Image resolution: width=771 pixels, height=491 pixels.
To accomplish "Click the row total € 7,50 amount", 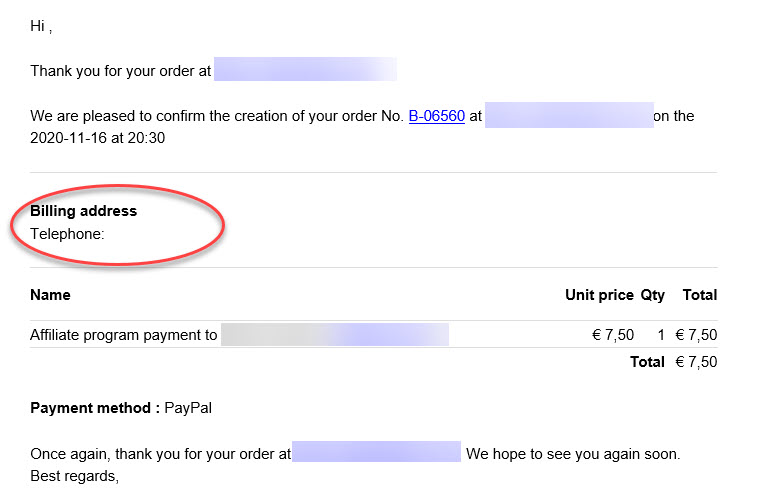I will tap(696, 335).
